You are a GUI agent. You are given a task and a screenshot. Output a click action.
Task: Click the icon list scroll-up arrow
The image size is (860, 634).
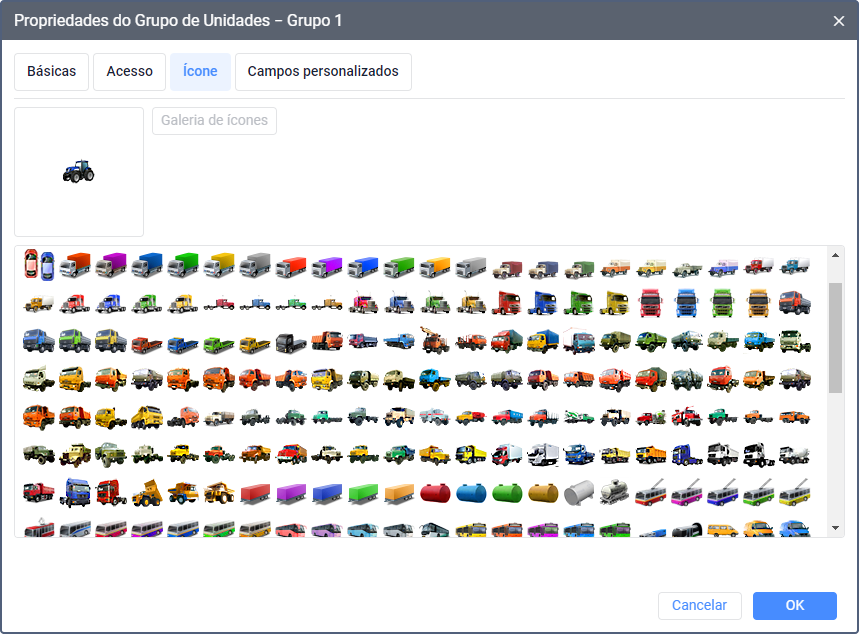[x=835, y=255]
